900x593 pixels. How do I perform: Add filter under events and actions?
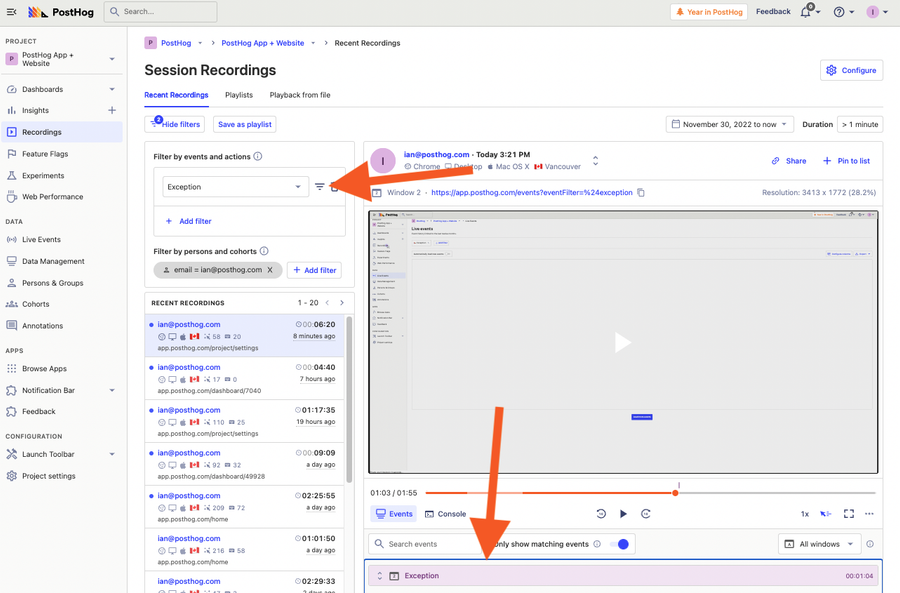pyautogui.click(x=189, y=221)
